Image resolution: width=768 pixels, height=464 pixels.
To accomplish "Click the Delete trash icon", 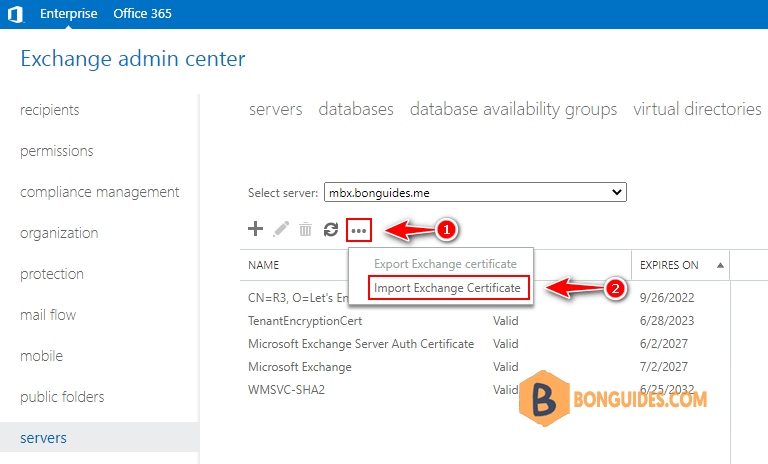I will click(306, 230).
